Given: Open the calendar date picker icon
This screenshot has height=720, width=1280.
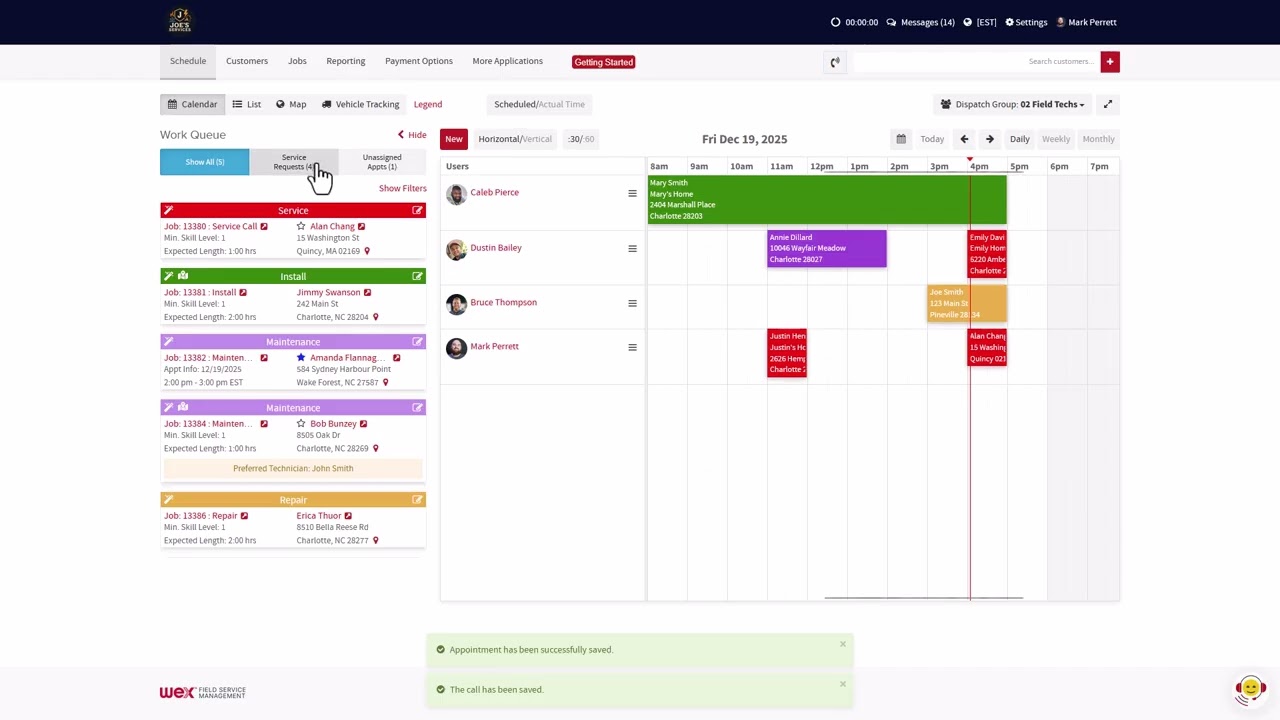Looking at the screenshot, I should 901,139.
